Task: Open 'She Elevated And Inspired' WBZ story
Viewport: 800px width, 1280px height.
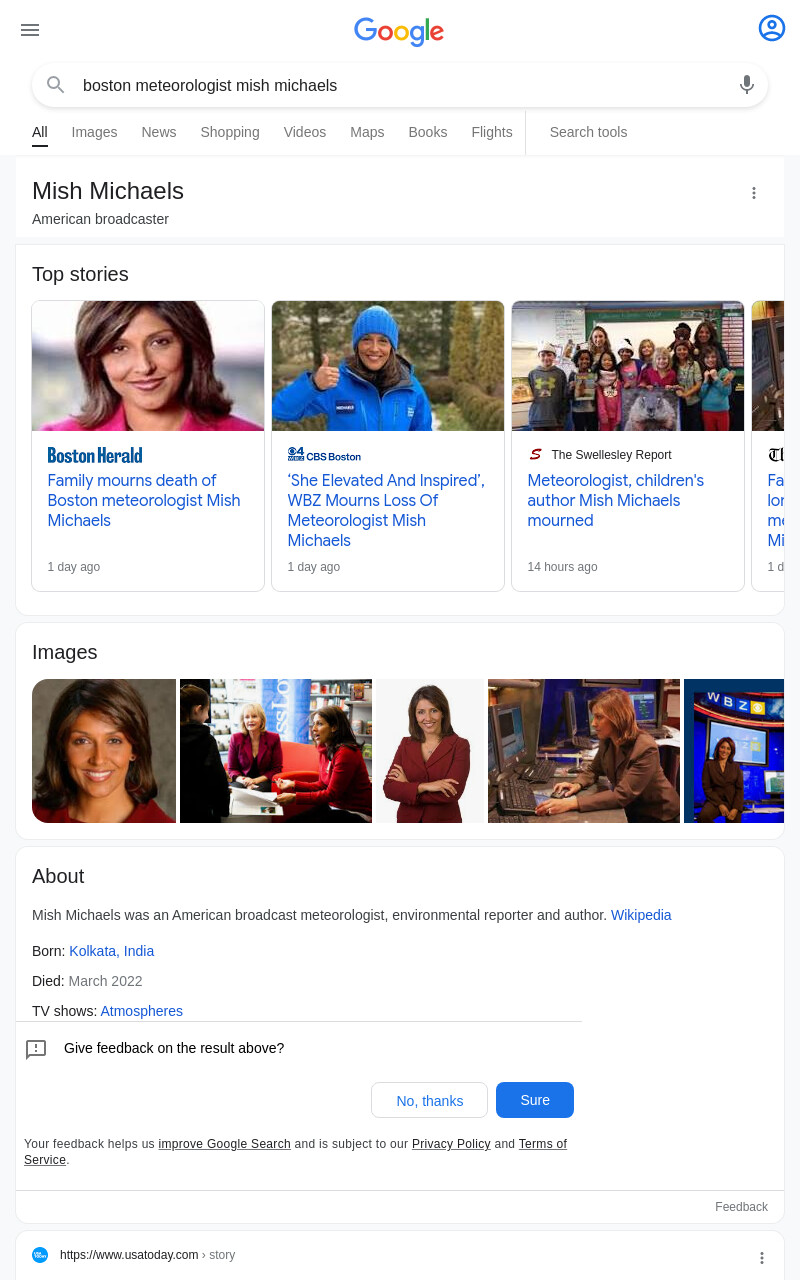Action: coord(387,510)
